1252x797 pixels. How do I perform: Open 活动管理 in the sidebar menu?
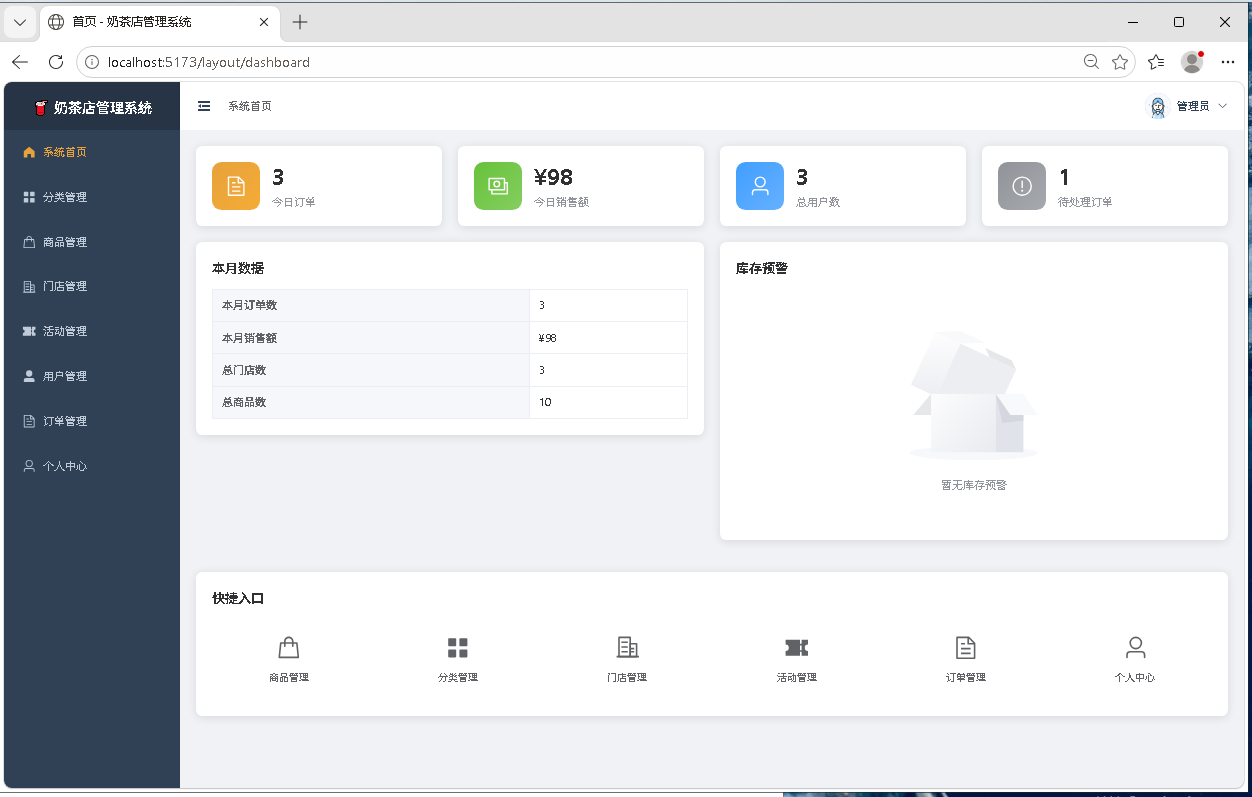(92, 331)
